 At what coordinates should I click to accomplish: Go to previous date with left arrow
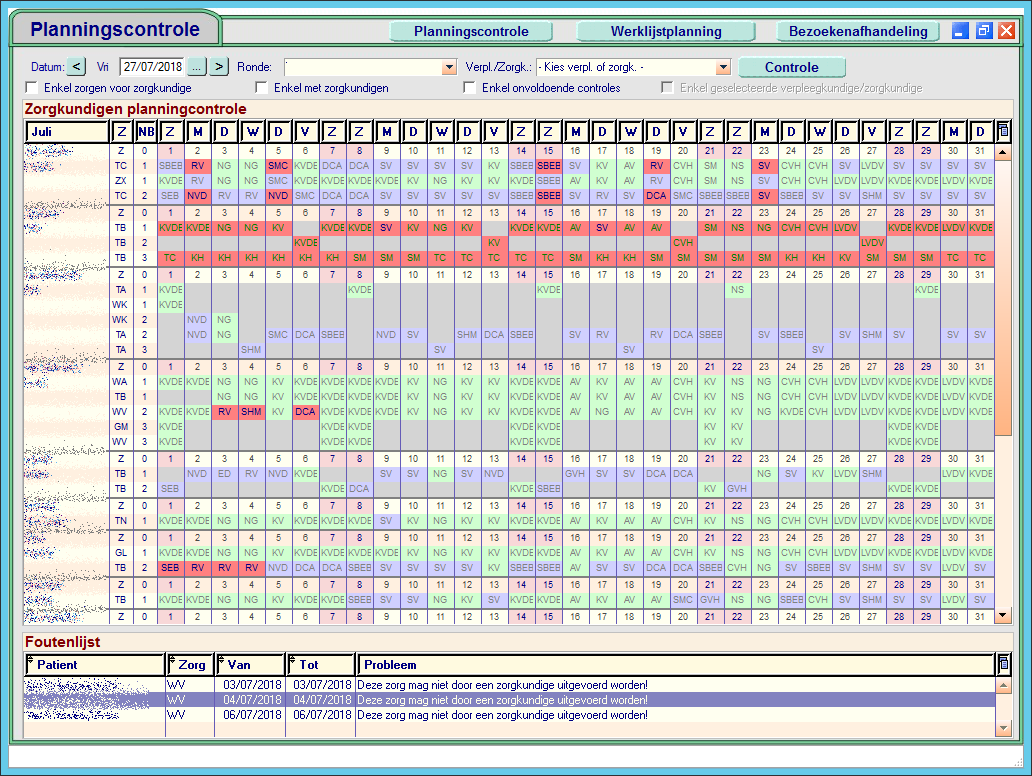[x=77, y=67]
